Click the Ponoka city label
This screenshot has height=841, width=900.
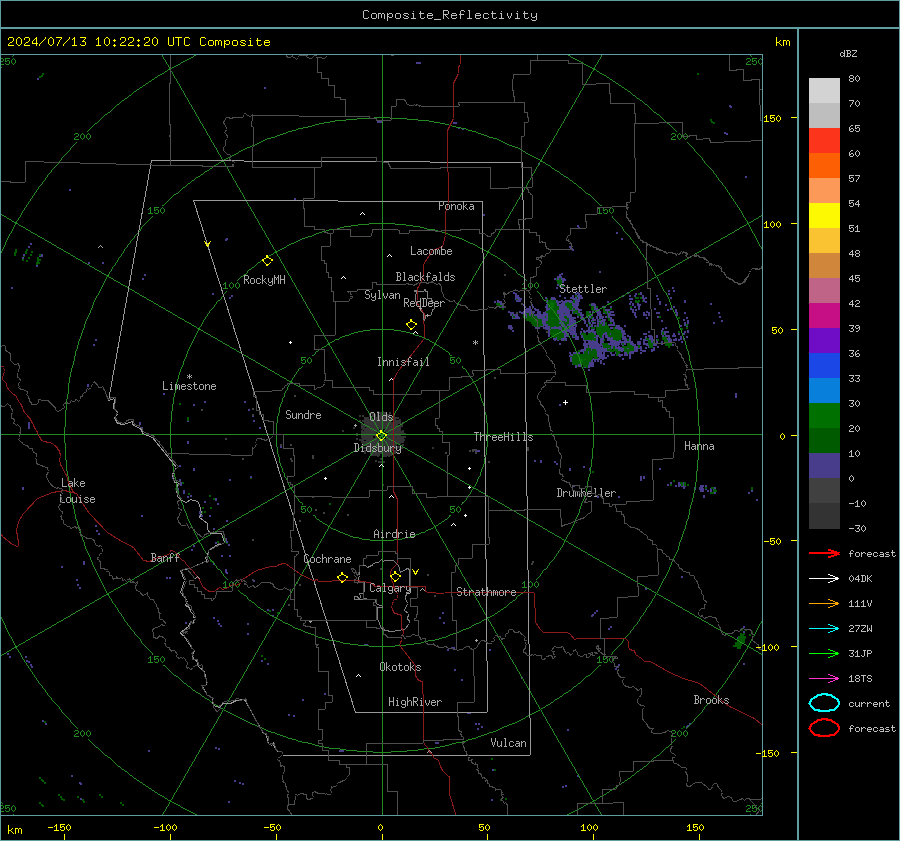click(x=456, y=206)
